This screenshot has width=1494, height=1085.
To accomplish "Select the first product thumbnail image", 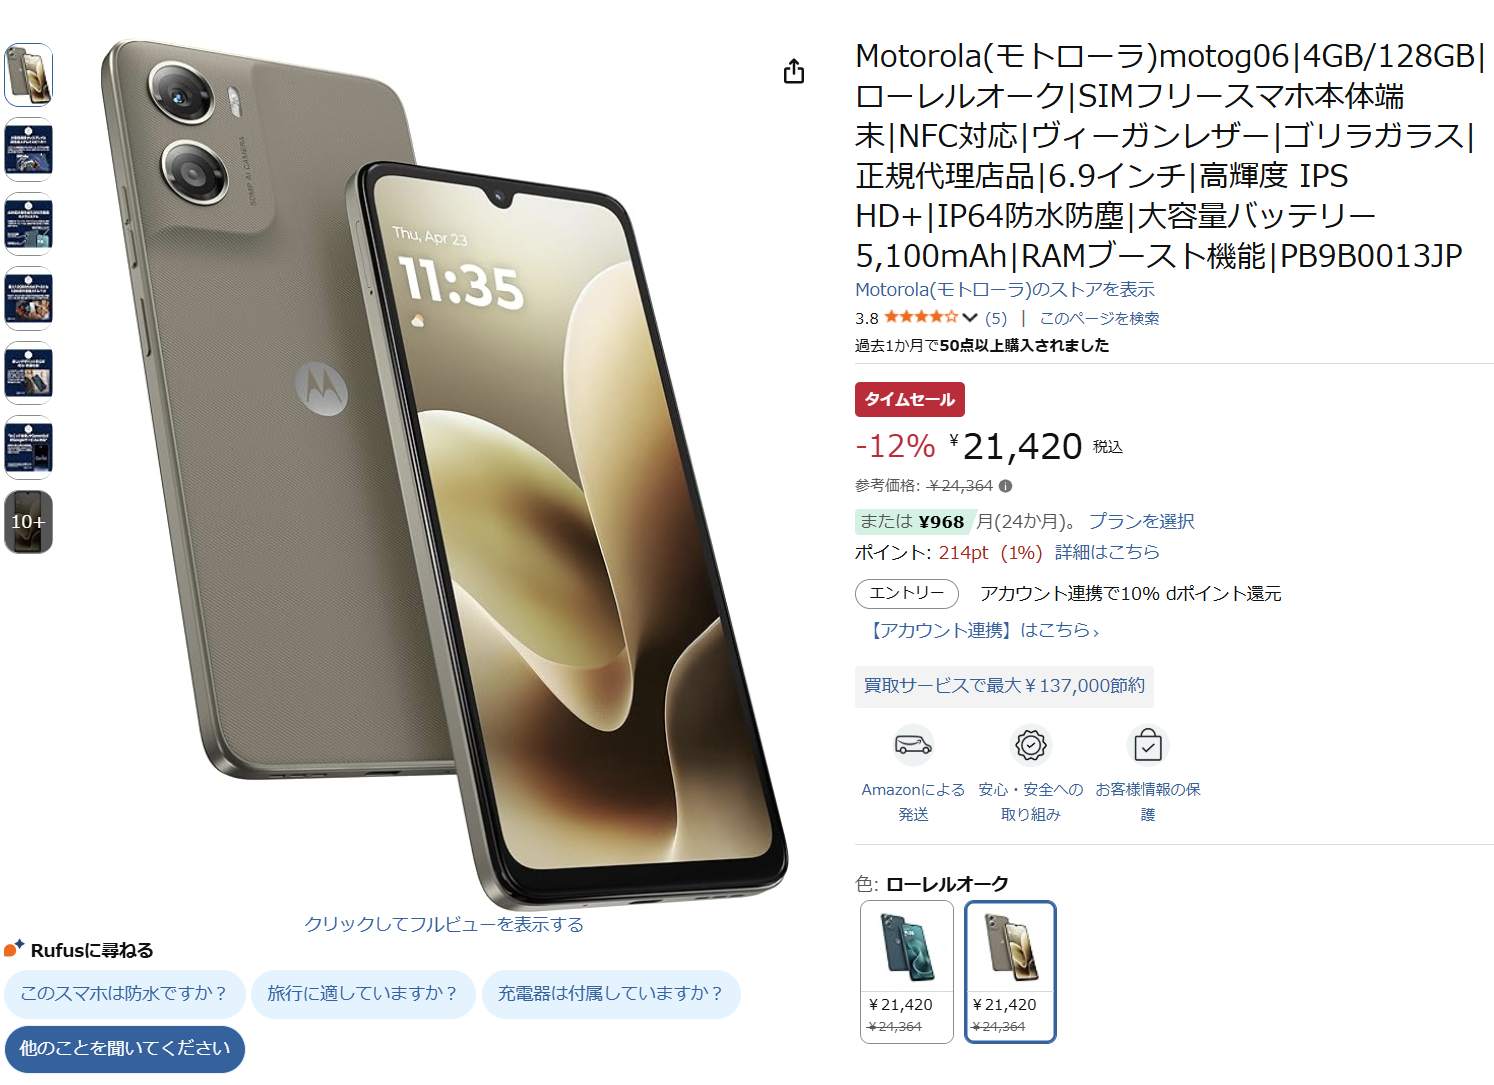I will point(28,75).
